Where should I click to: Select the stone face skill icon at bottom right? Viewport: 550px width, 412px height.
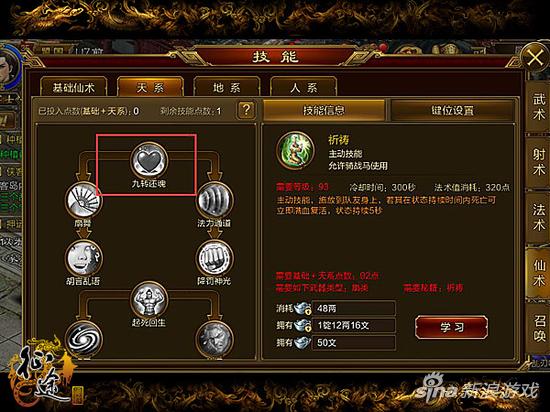coord(214,339)
